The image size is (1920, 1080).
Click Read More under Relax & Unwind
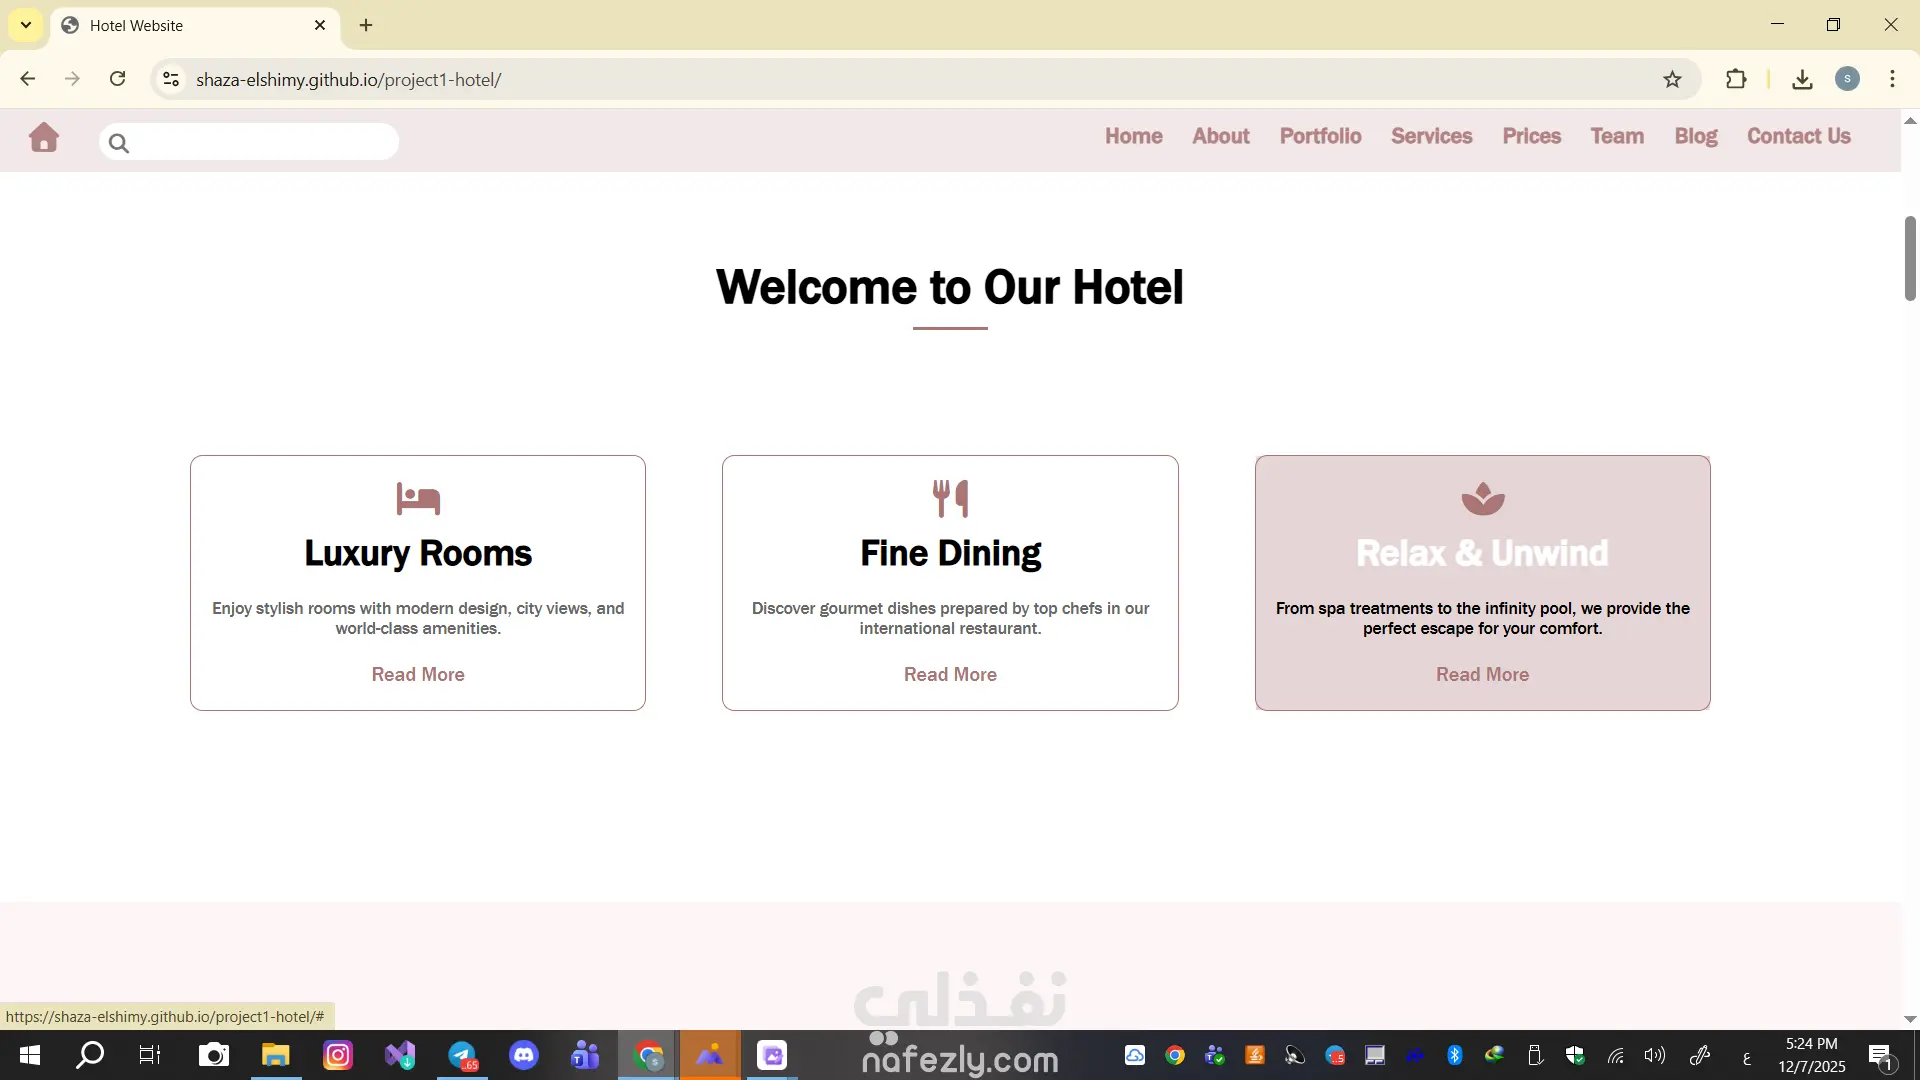tap(1482, 675)
